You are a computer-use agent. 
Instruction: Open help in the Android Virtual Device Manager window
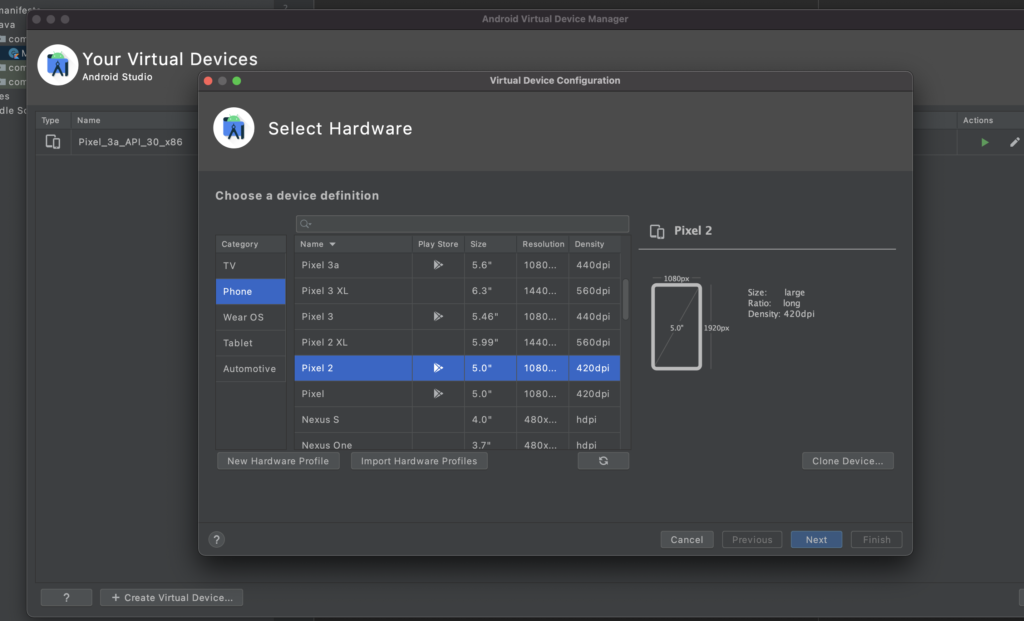(66, 597)
